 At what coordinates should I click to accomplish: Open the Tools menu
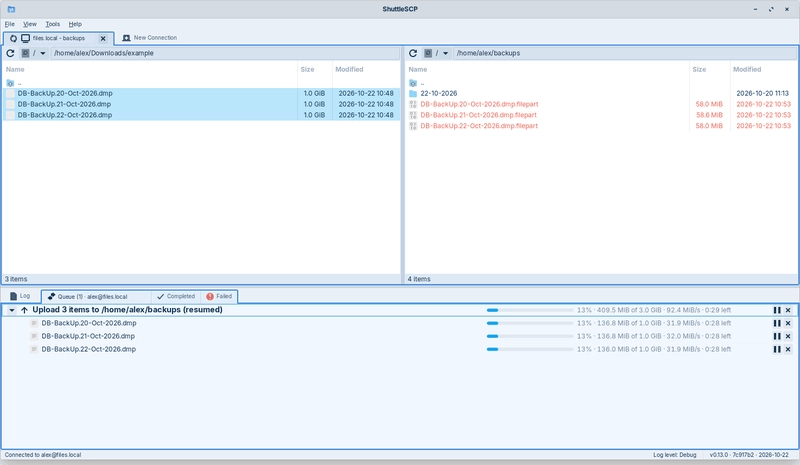point(53,24)
